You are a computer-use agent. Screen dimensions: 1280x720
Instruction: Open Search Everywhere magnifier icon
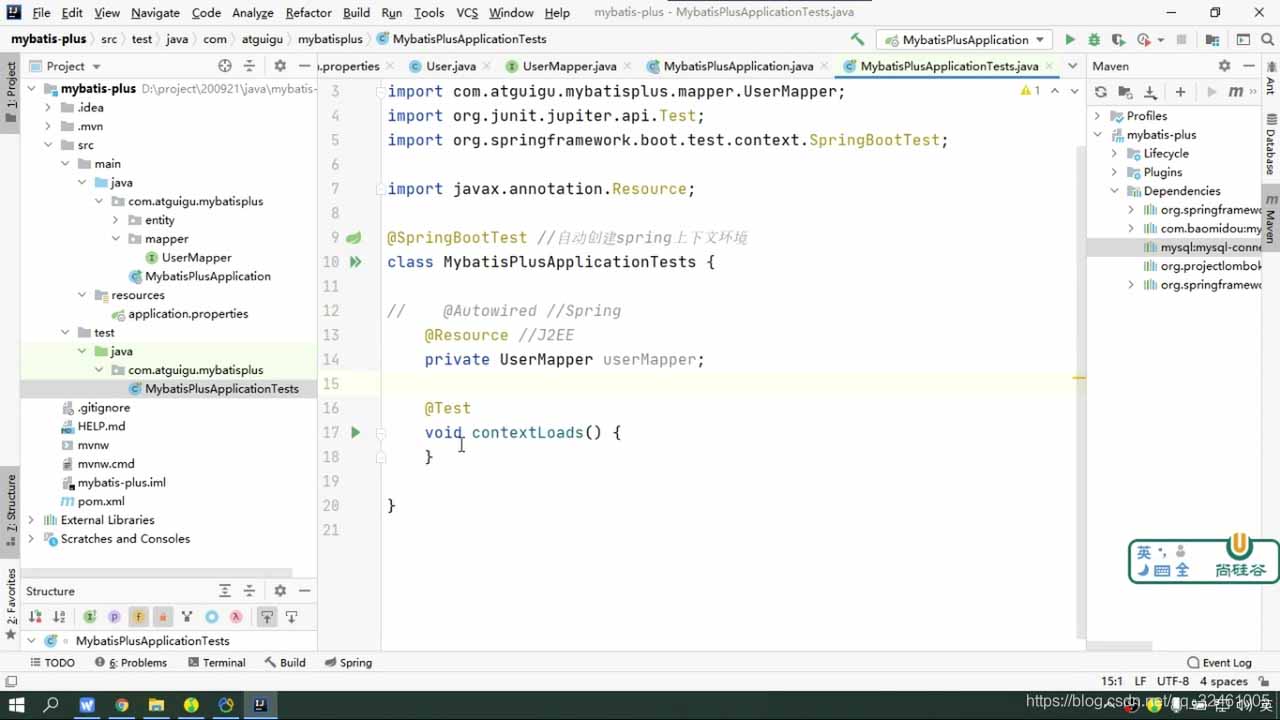click(1267, 40)
